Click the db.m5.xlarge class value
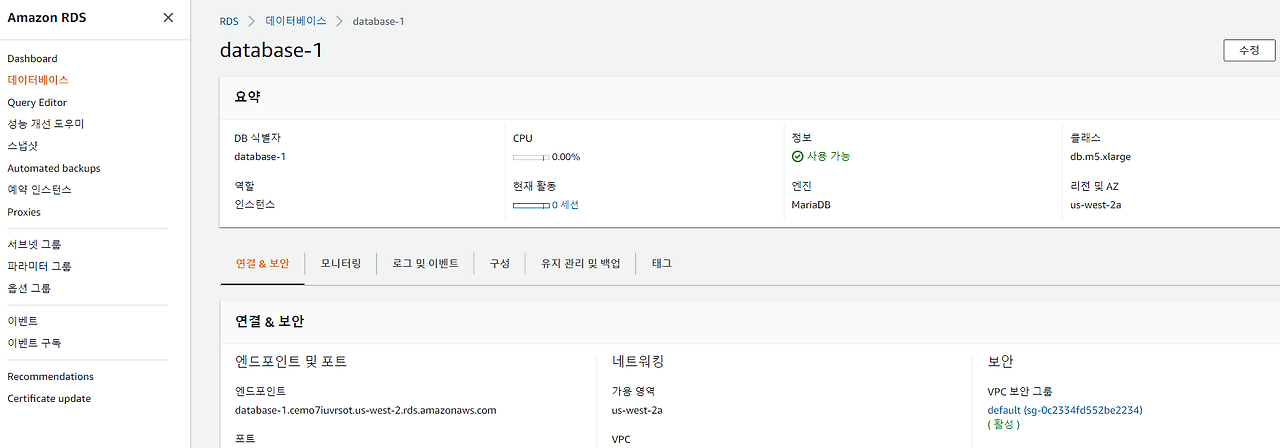The height and width of the screenshot is (448, 1280). 1100,157
